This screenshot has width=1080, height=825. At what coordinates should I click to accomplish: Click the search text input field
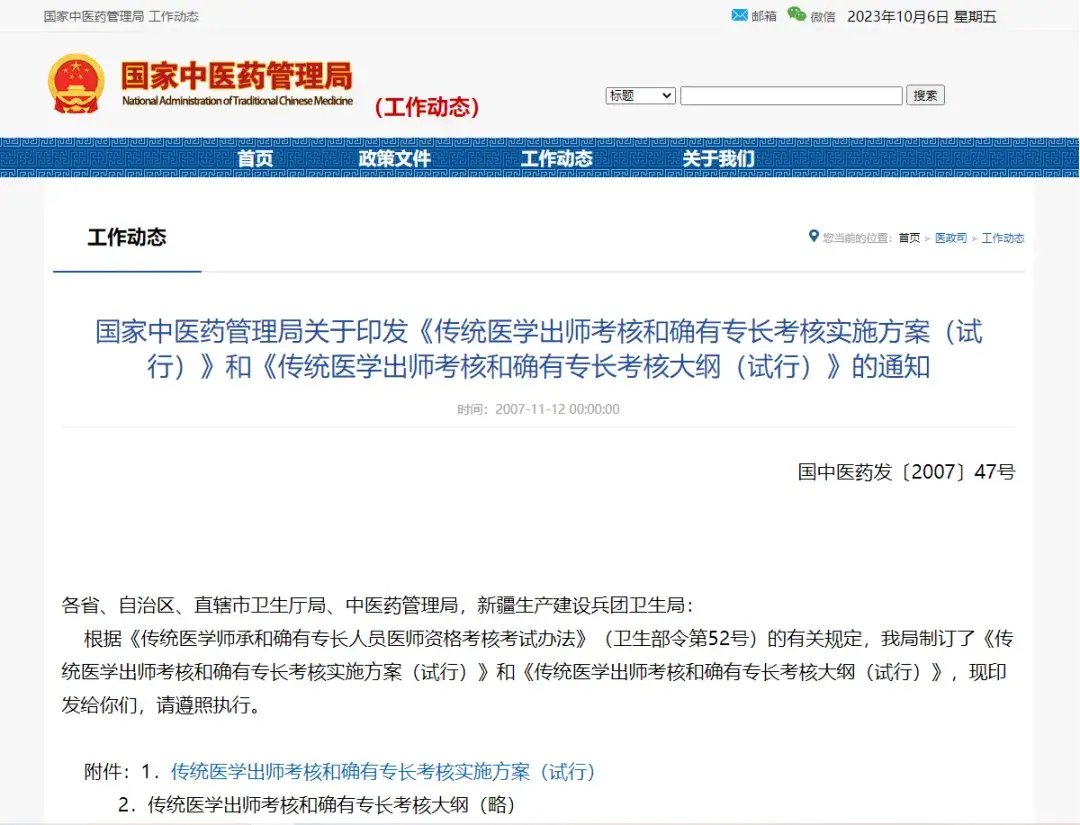click(790, 96)
